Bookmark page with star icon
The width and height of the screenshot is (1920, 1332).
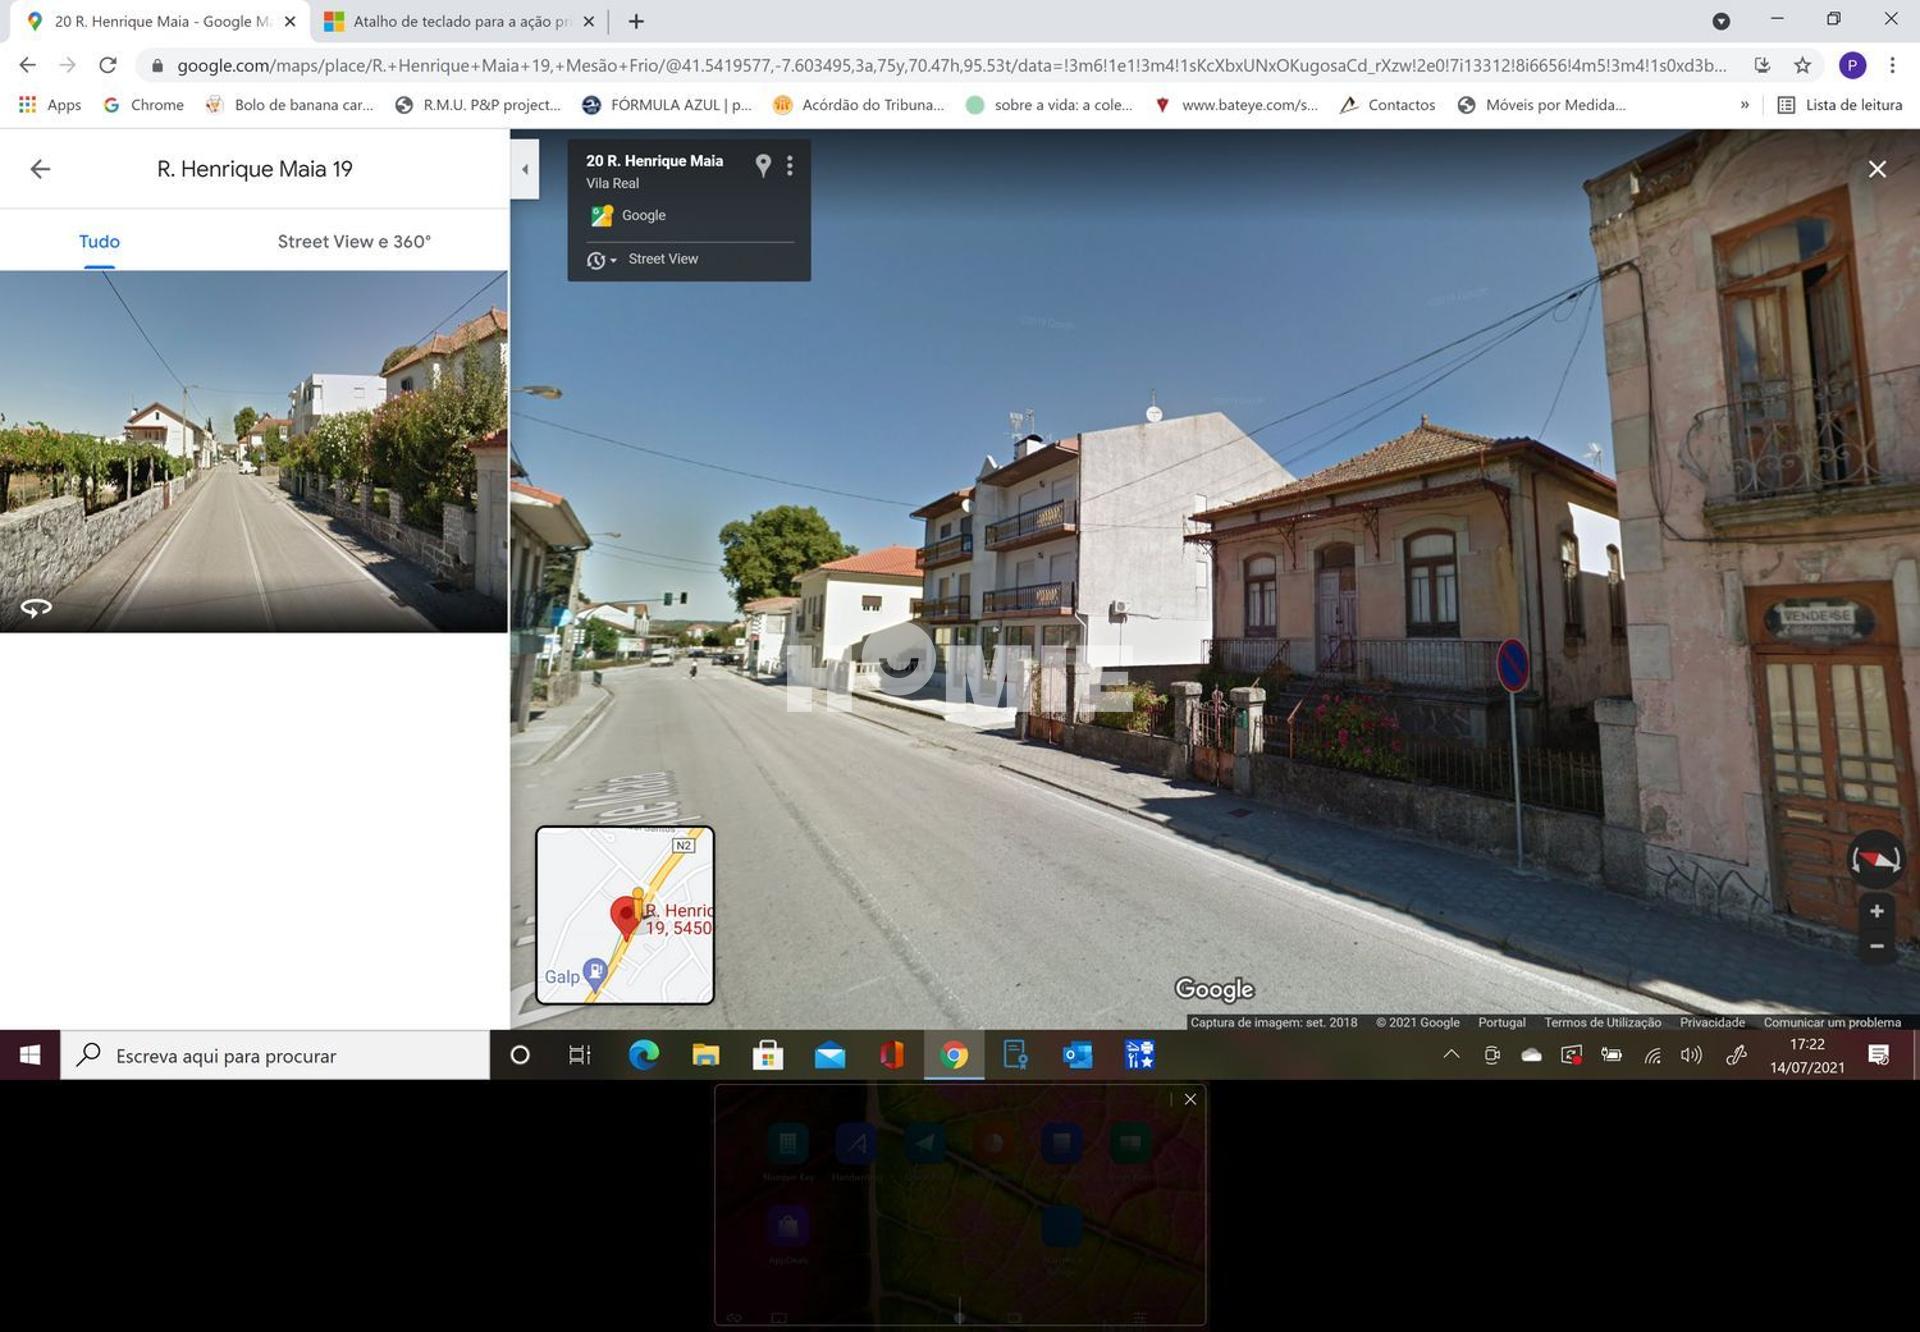point(1802,65)
